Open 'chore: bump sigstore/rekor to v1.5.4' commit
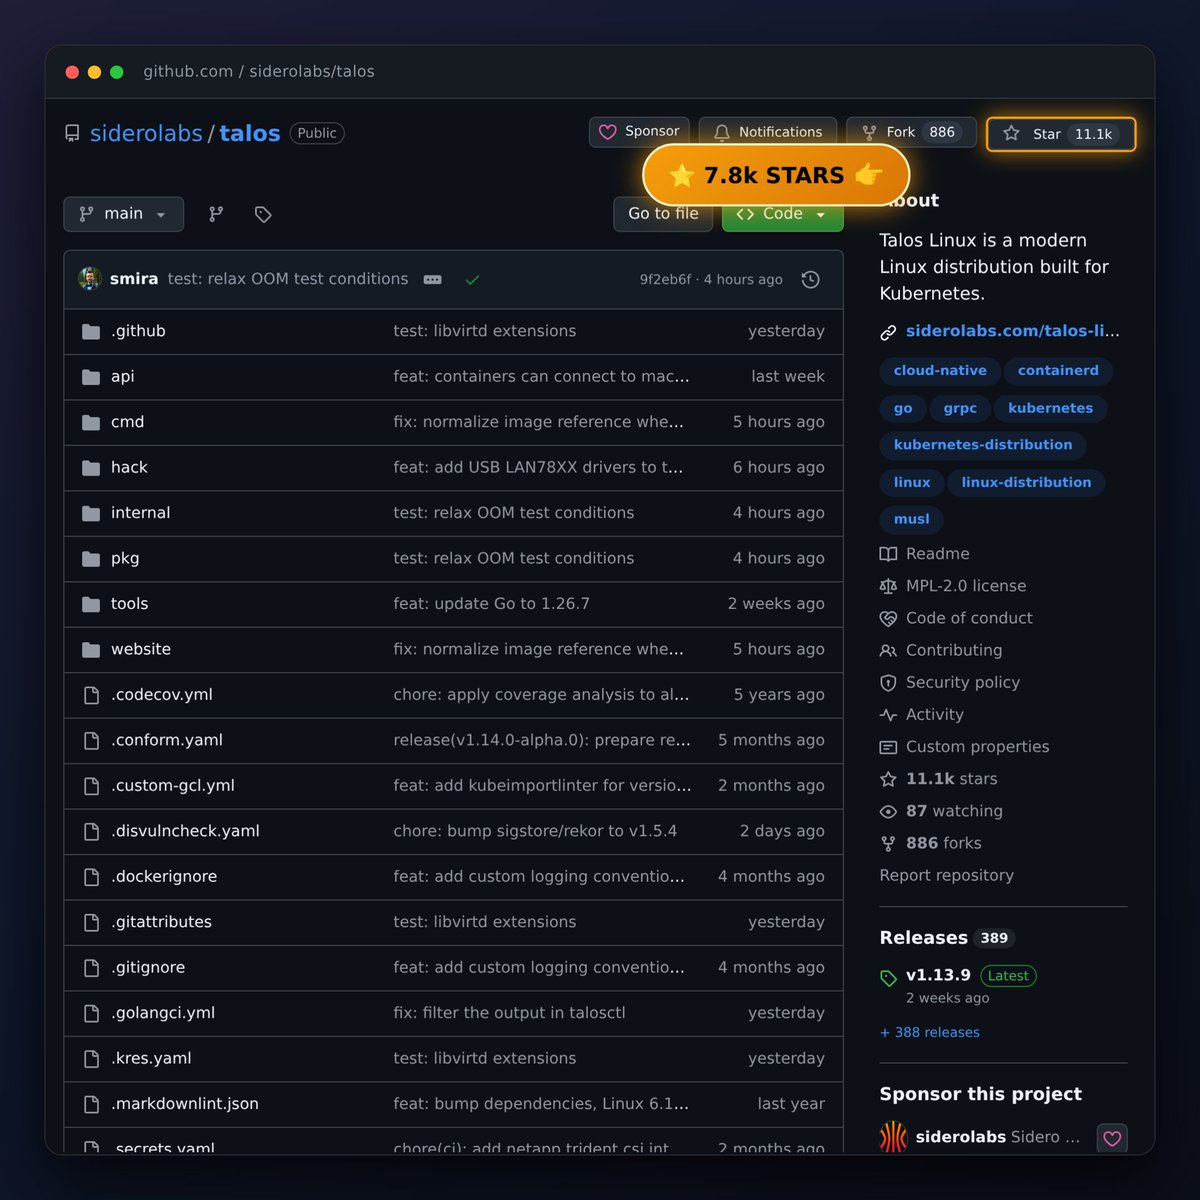 535,831
